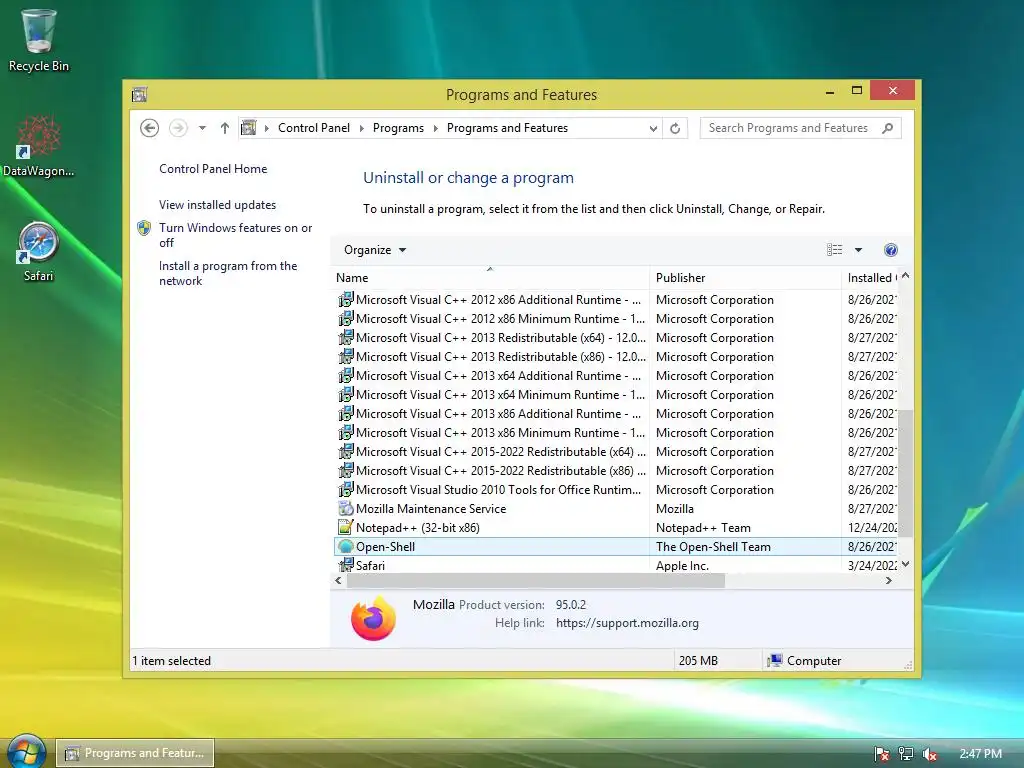The image size is (1024, 768).
Task: Select Microsoft Visual C++ 2013 x64 Minimum Runtime
Action: click(x=616, y=395)
